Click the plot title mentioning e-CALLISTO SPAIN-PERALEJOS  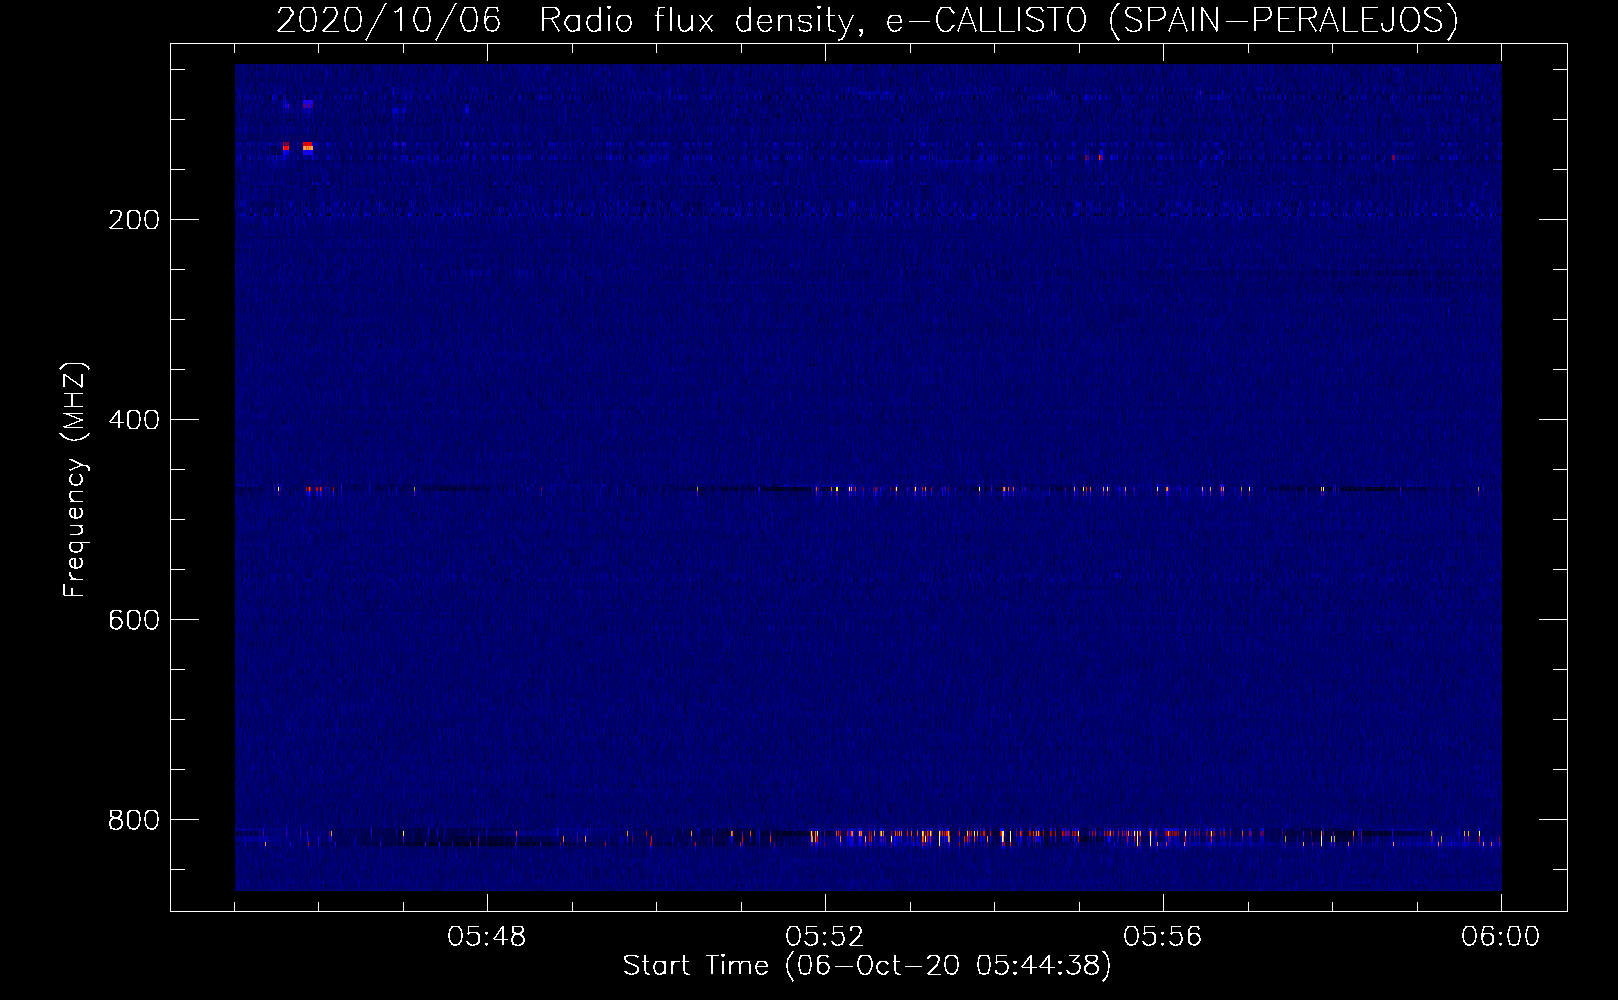[x=867, y=20]
